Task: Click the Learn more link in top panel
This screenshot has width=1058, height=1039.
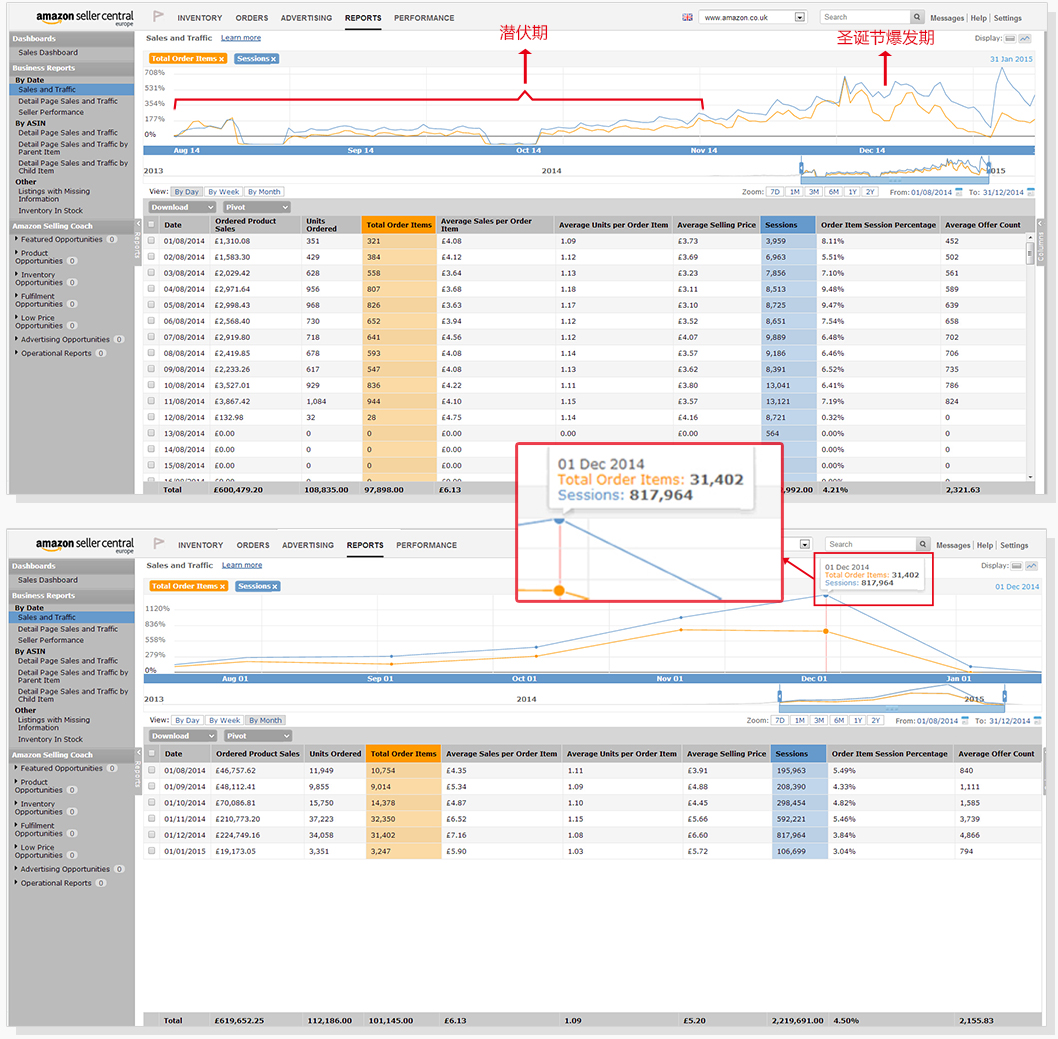Action: 241,38
